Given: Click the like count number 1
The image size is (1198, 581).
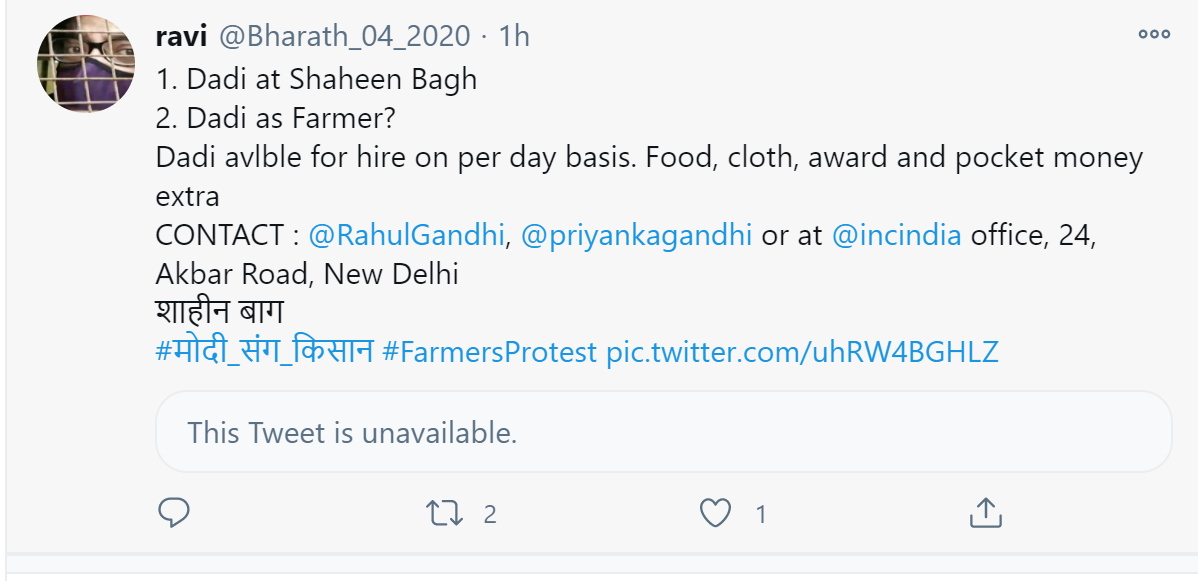Looking at the screenshot, I should 761,514.
